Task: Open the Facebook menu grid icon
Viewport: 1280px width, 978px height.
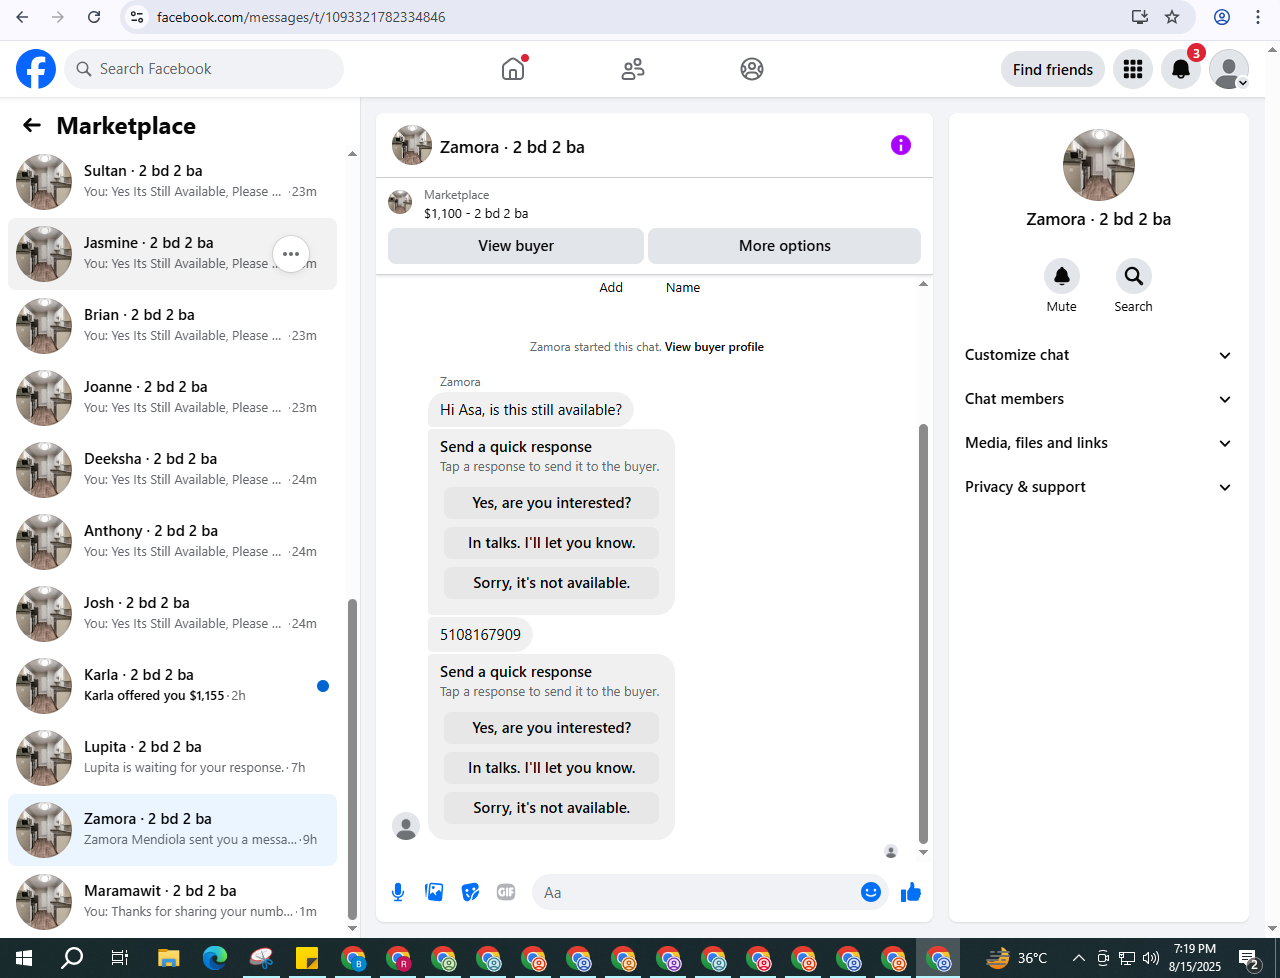Action: coord(1133,69)
